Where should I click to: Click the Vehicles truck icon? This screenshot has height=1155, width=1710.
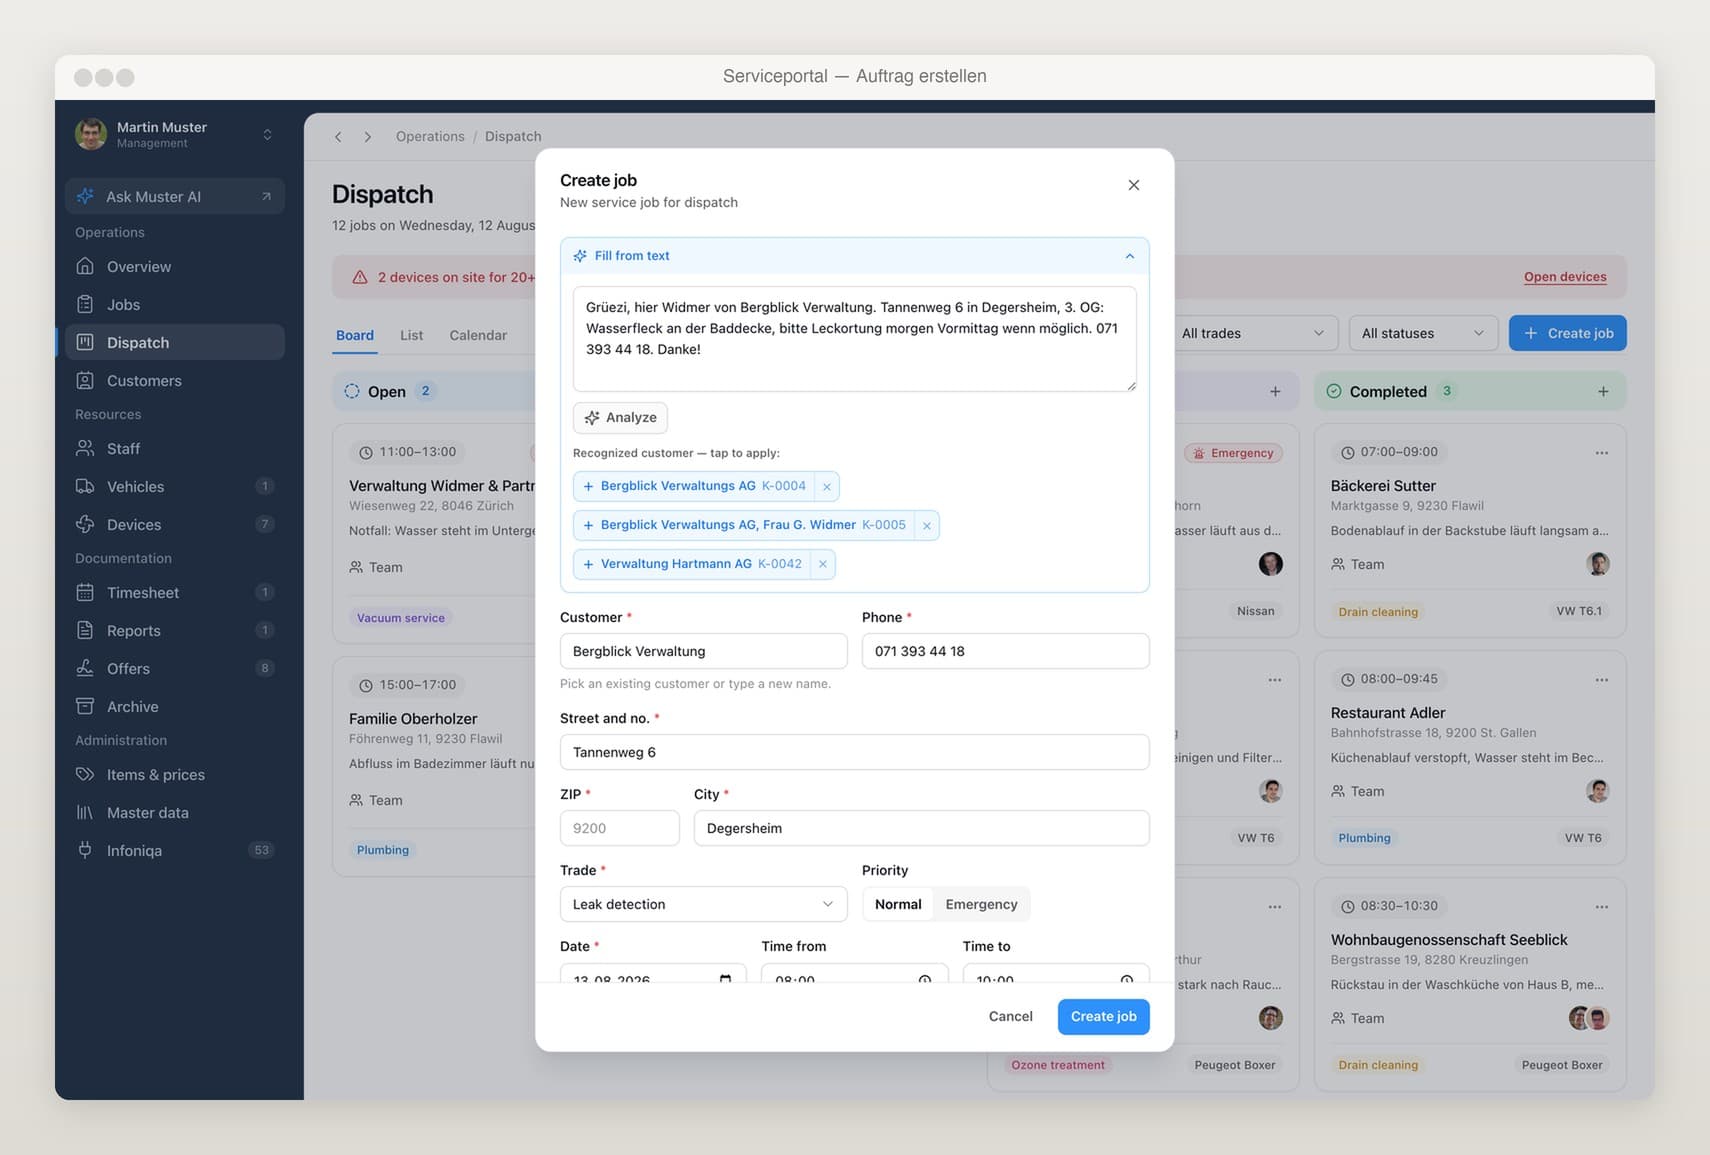85,486
